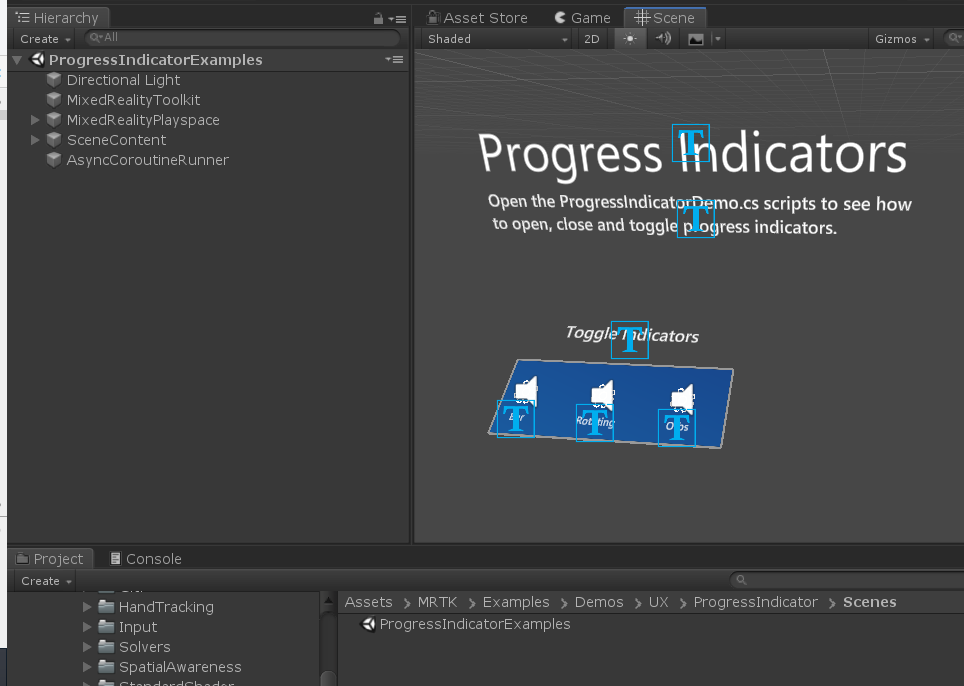
Task: Click the audio gizmo above the Orbs button
Action: coord(682,398)
